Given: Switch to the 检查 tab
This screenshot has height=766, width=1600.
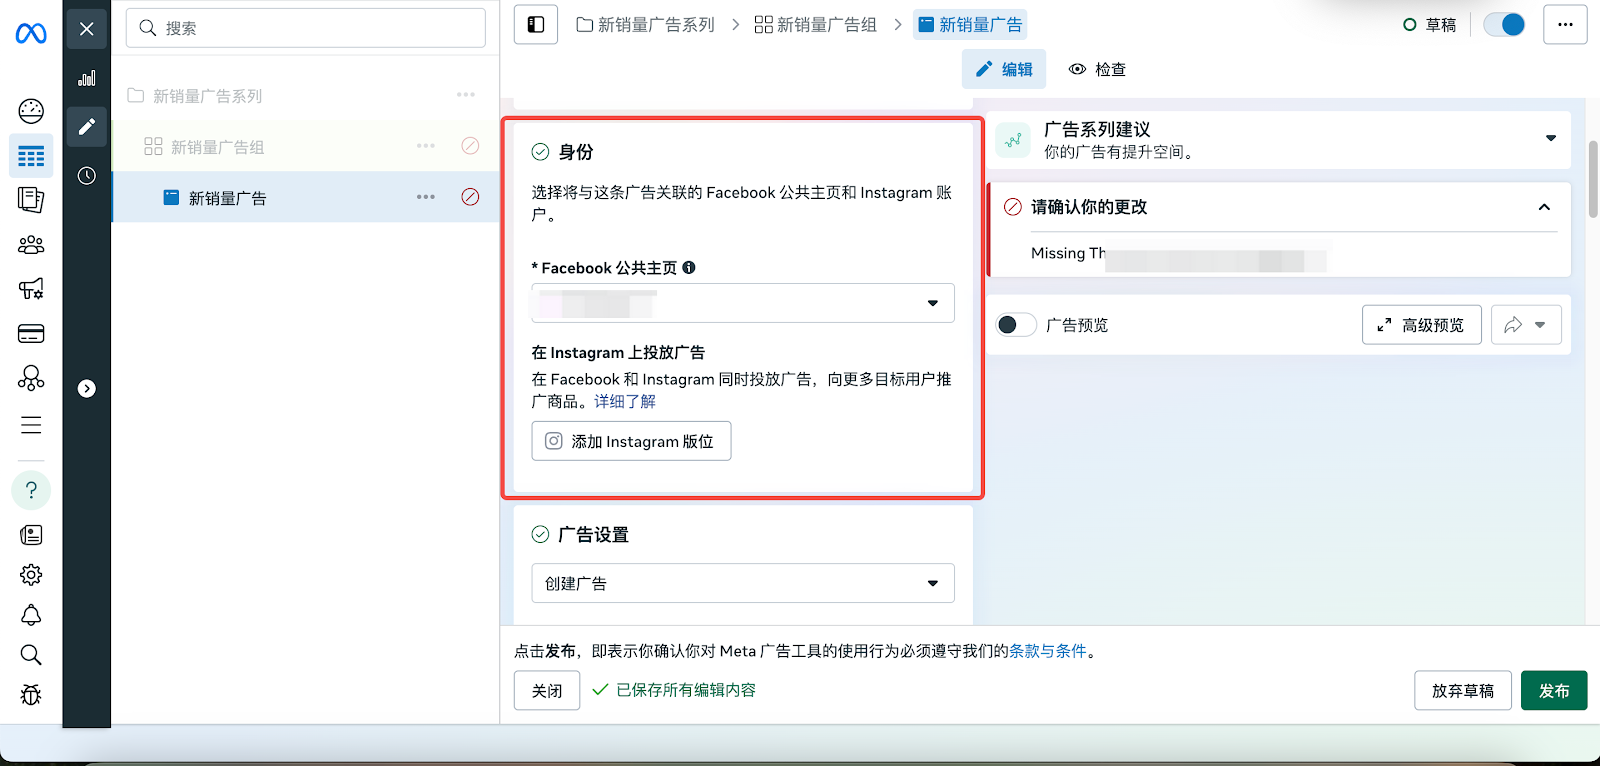Looking at the screenshot, I should [1097, 69].
